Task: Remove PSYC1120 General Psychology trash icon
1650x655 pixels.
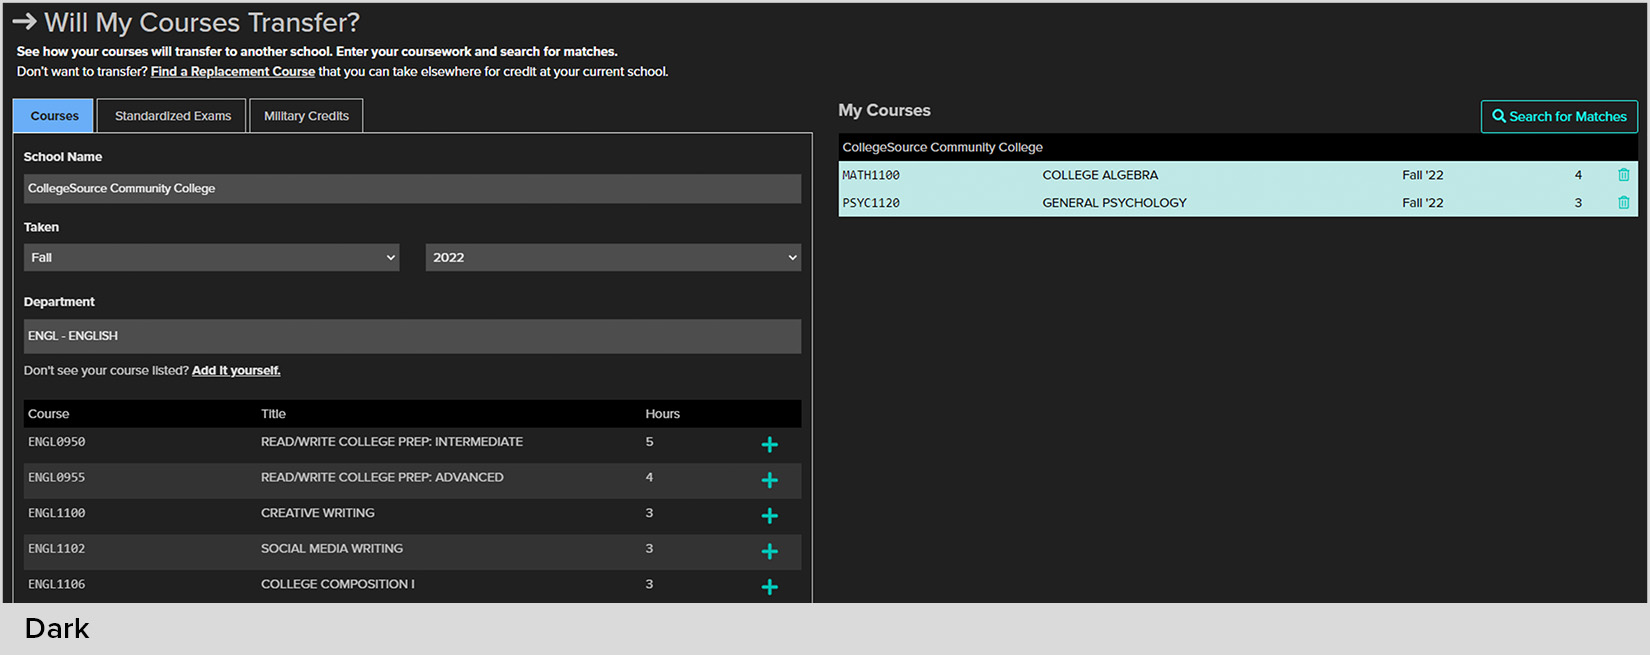Action: click(x=1623, y=203)
